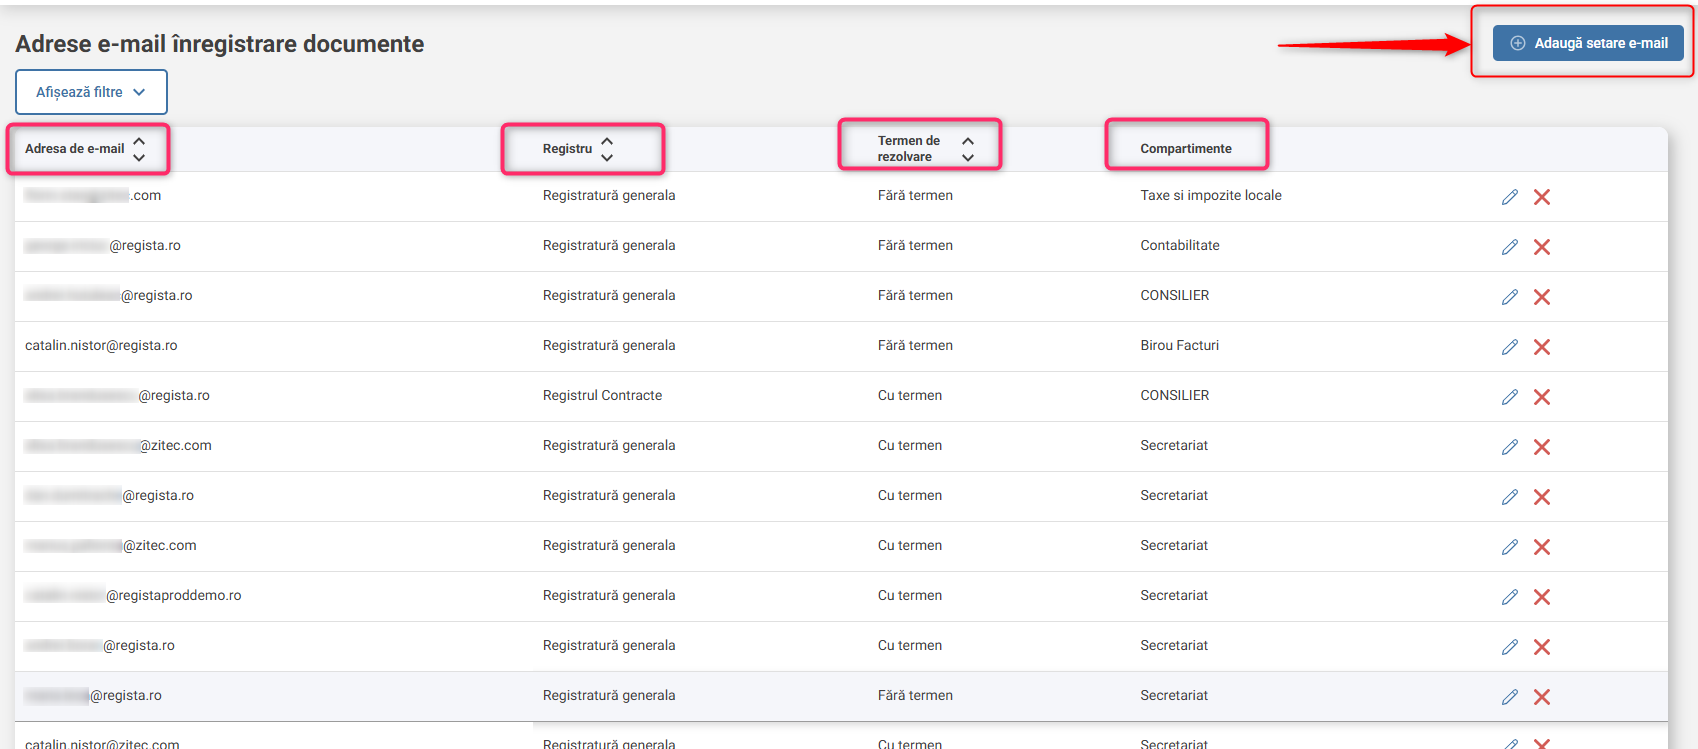This screenshot has width=1698, height=749.
Task: Delete the Birou Facturi row
Action: tap(1542, 347)
